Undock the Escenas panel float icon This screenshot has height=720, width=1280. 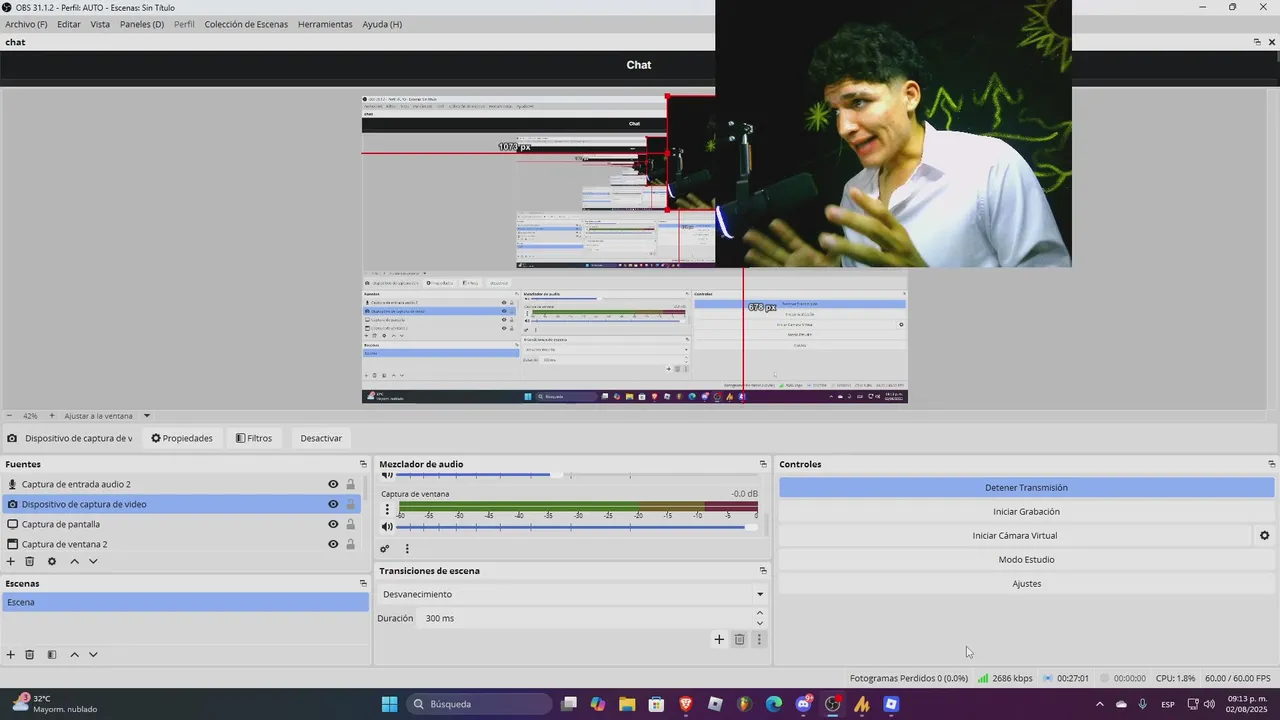point(363,583)
